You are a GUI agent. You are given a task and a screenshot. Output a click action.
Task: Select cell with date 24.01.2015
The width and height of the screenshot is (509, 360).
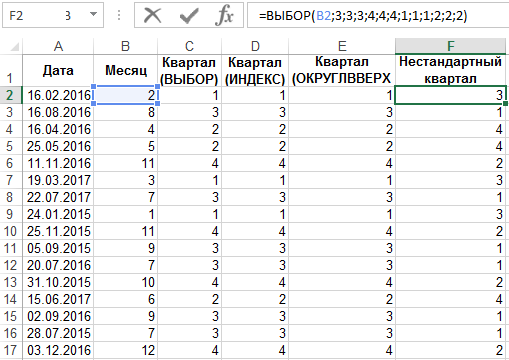tap(58, 214)
